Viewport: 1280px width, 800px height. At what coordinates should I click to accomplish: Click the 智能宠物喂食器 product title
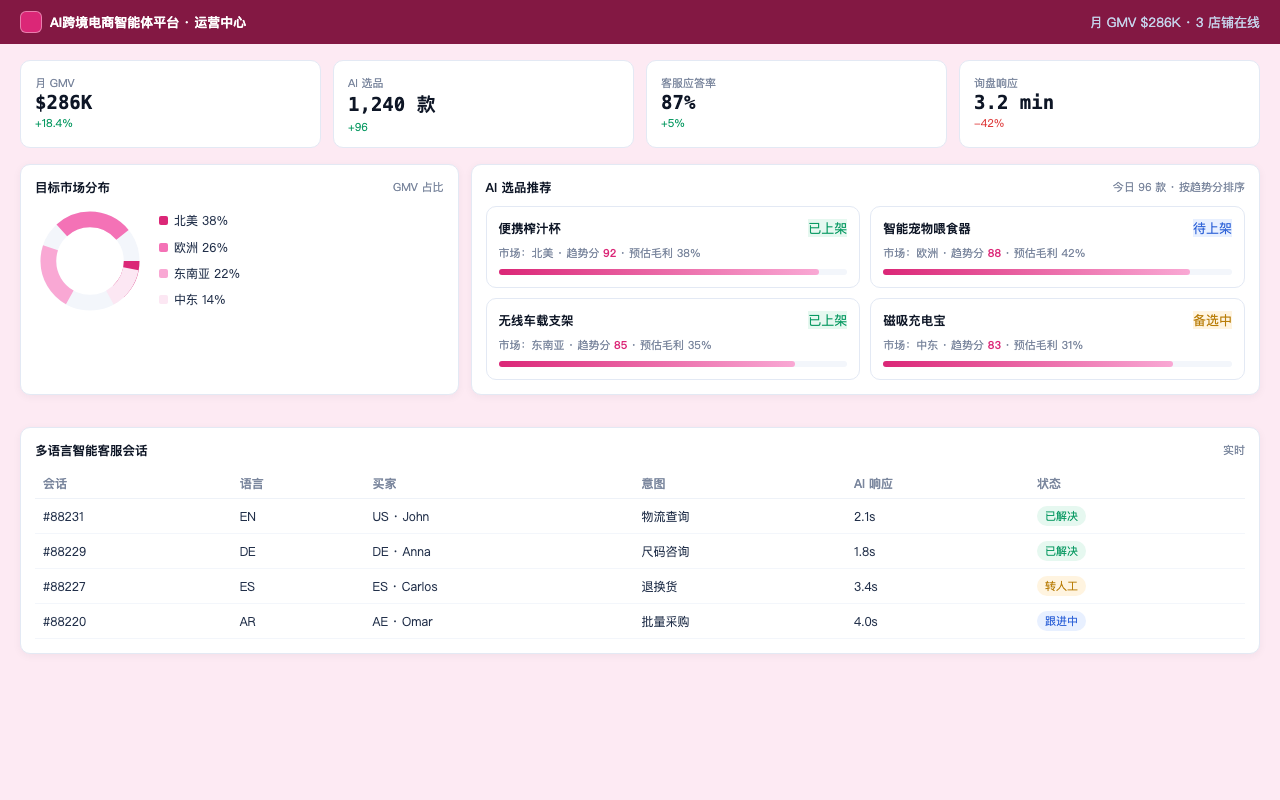(x=927, y=229)
